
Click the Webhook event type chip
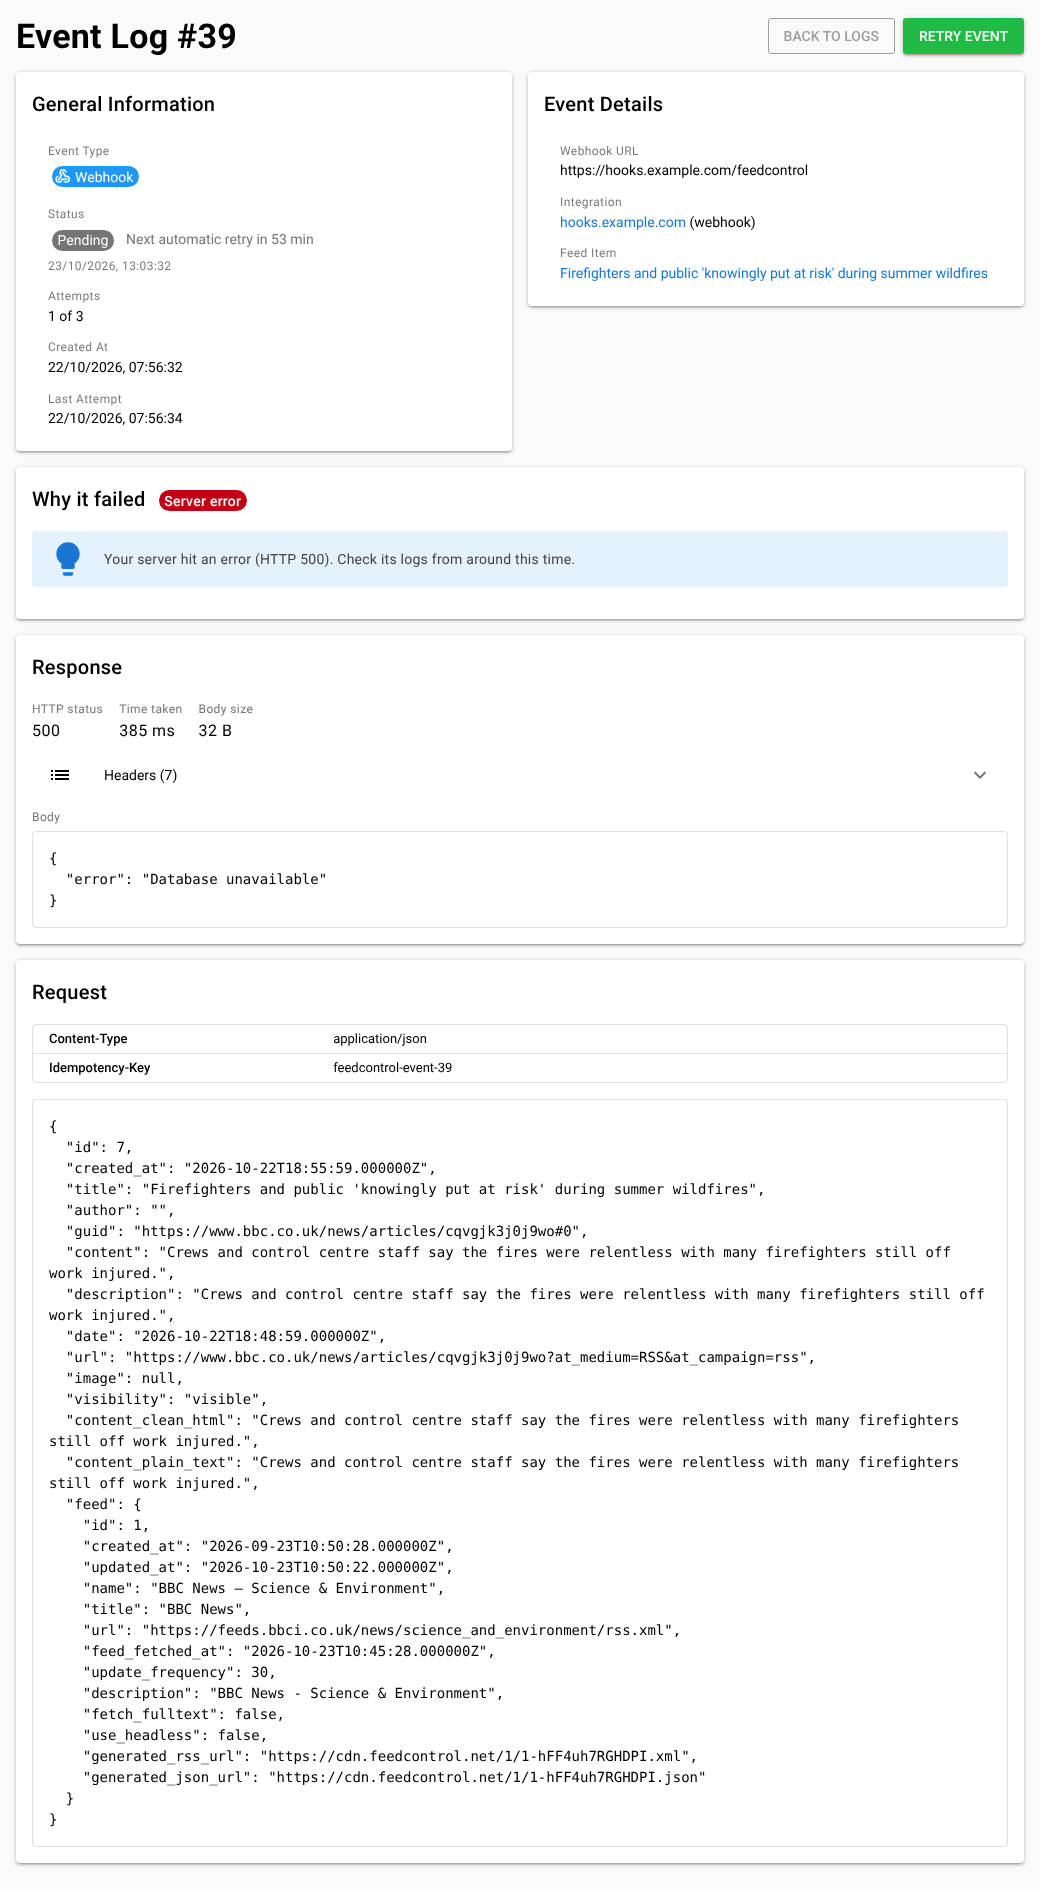[x=95, y=177]
